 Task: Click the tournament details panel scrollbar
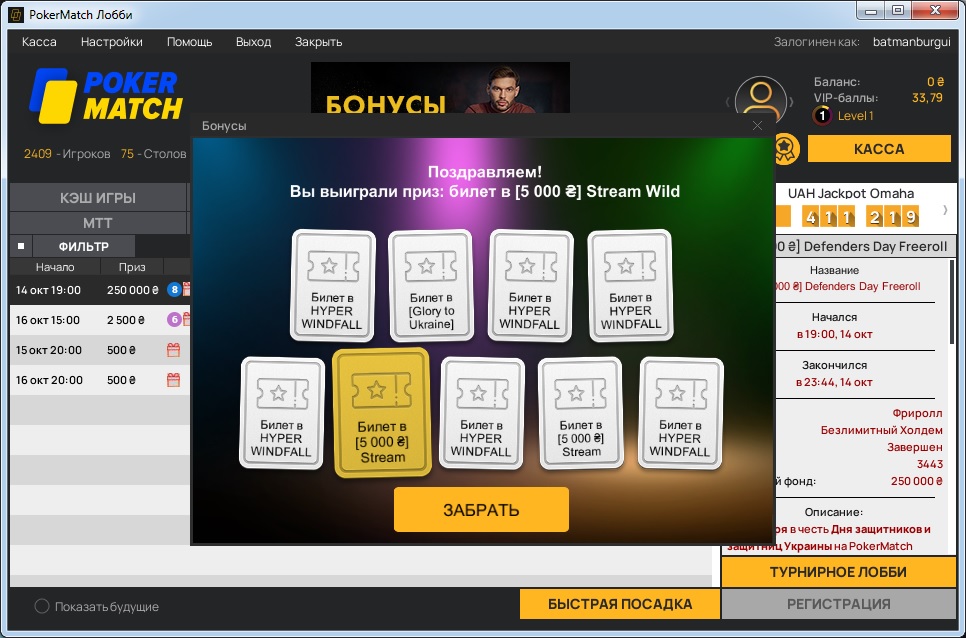(952, 302)
